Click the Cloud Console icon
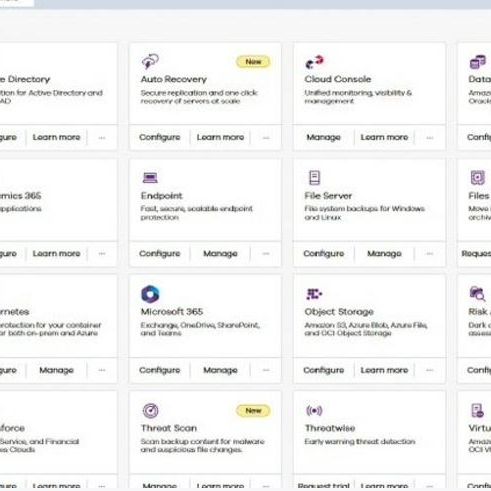Viewport: 491px width, 491px height. (x=314, y=62)
